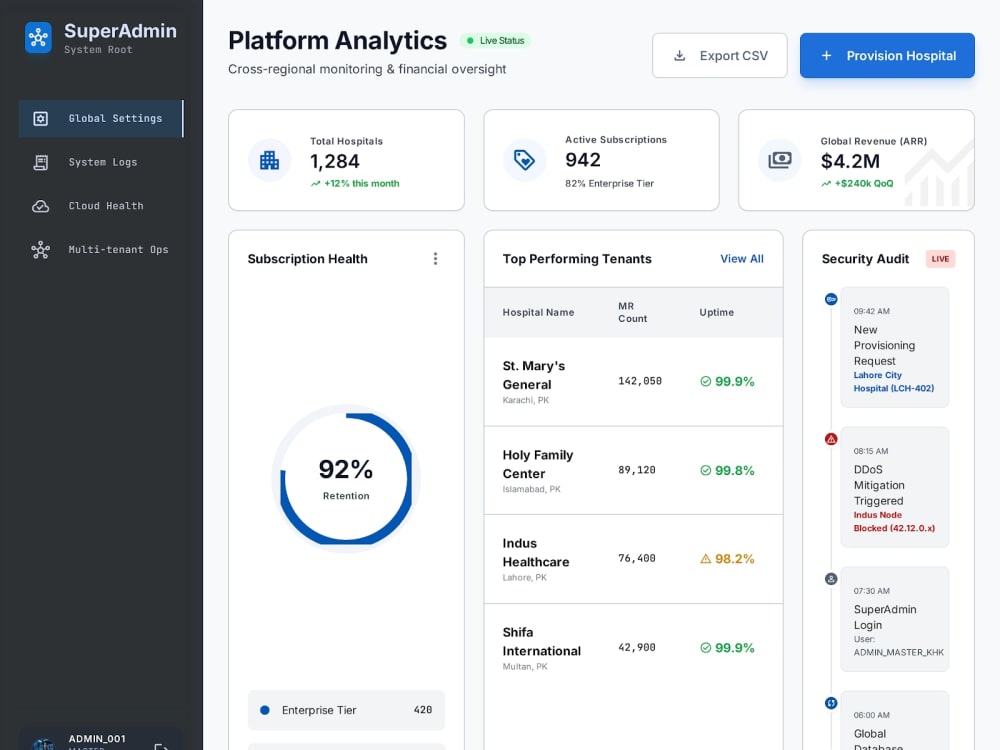Screen dimensions: 1000x750
Task: Open Cloud Health in sidebar
Action: click(101, 206)
